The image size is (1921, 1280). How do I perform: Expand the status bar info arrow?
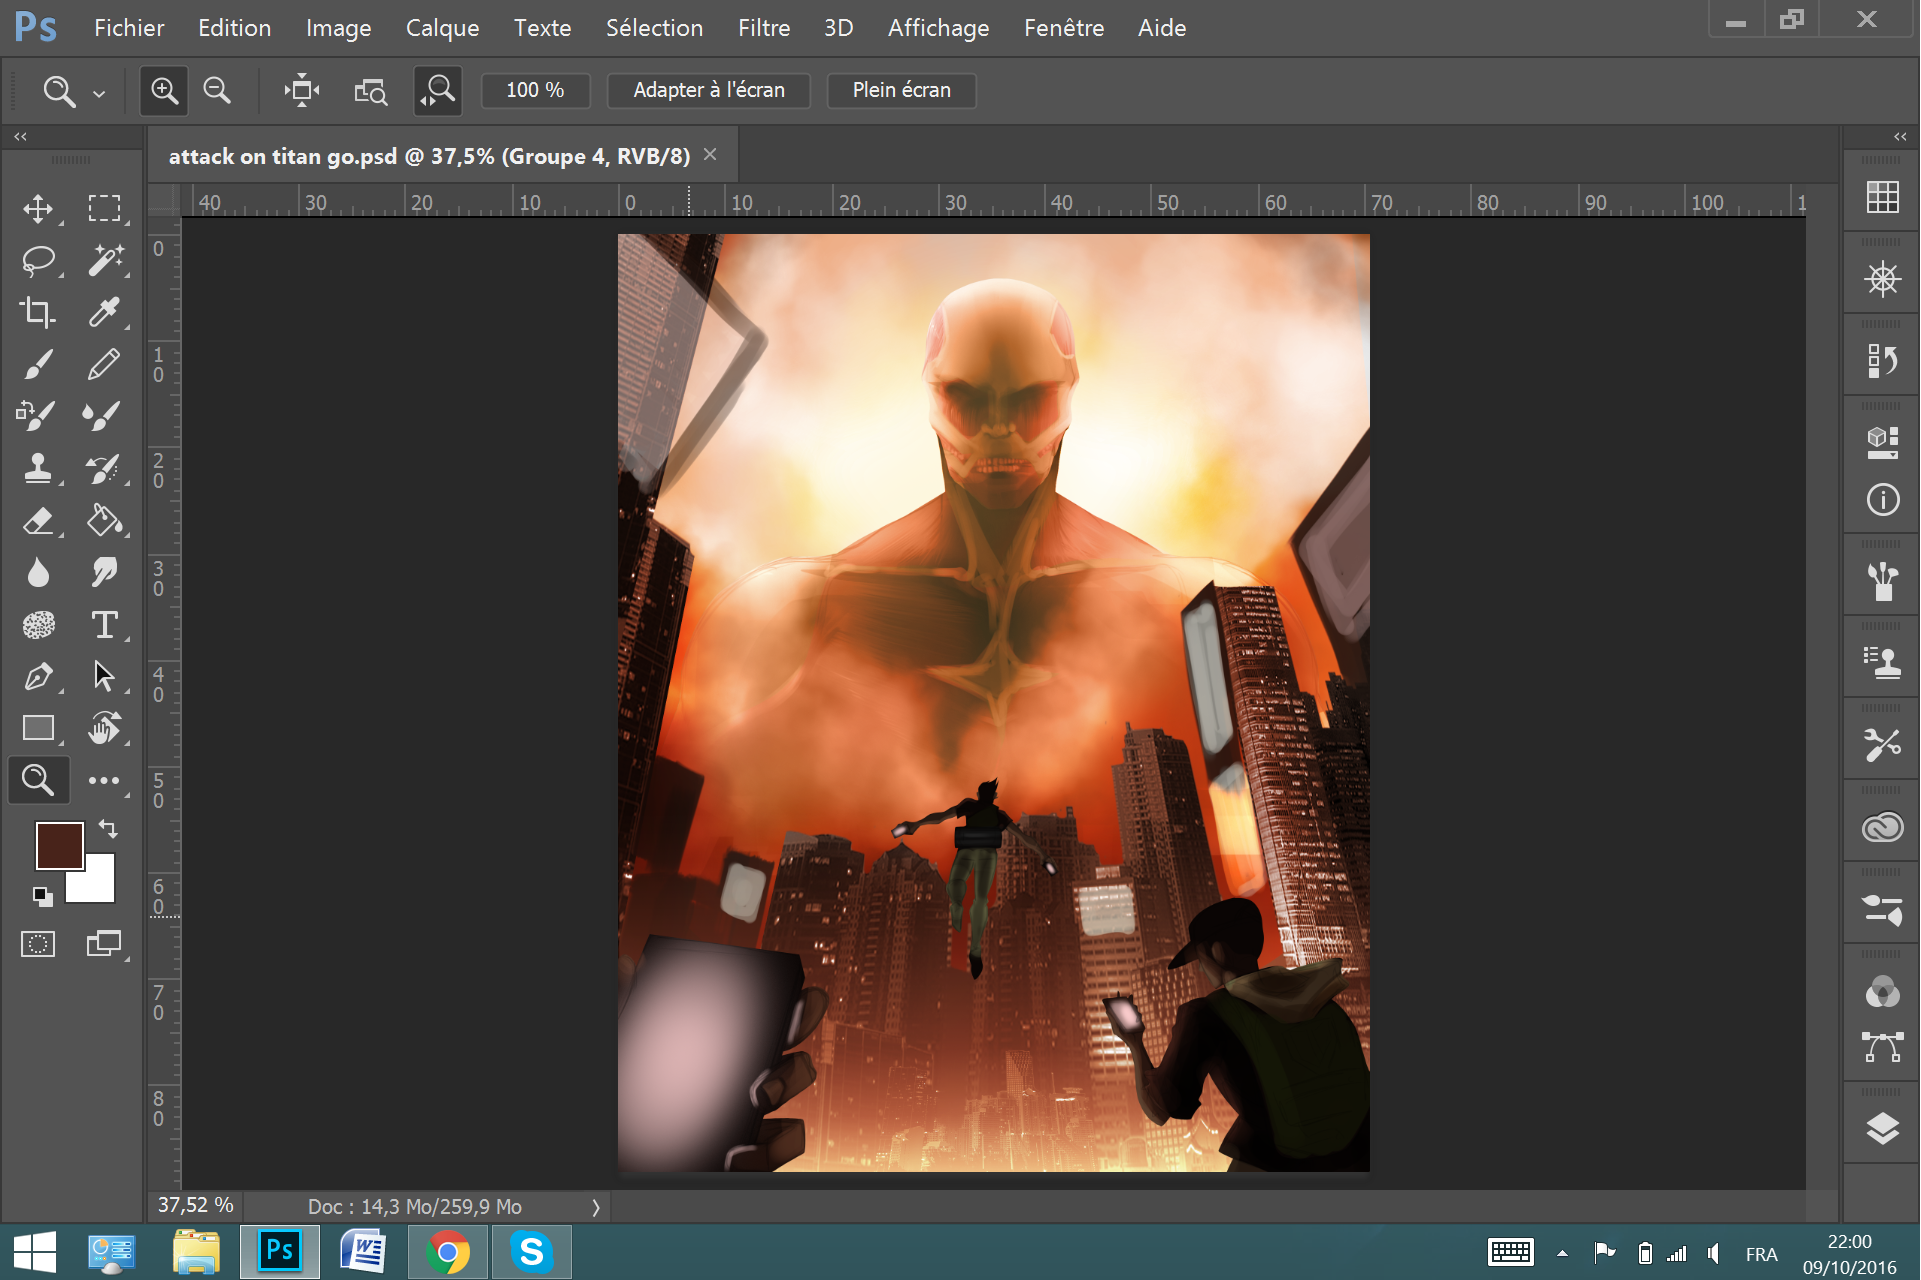[x=596, y=1207]
